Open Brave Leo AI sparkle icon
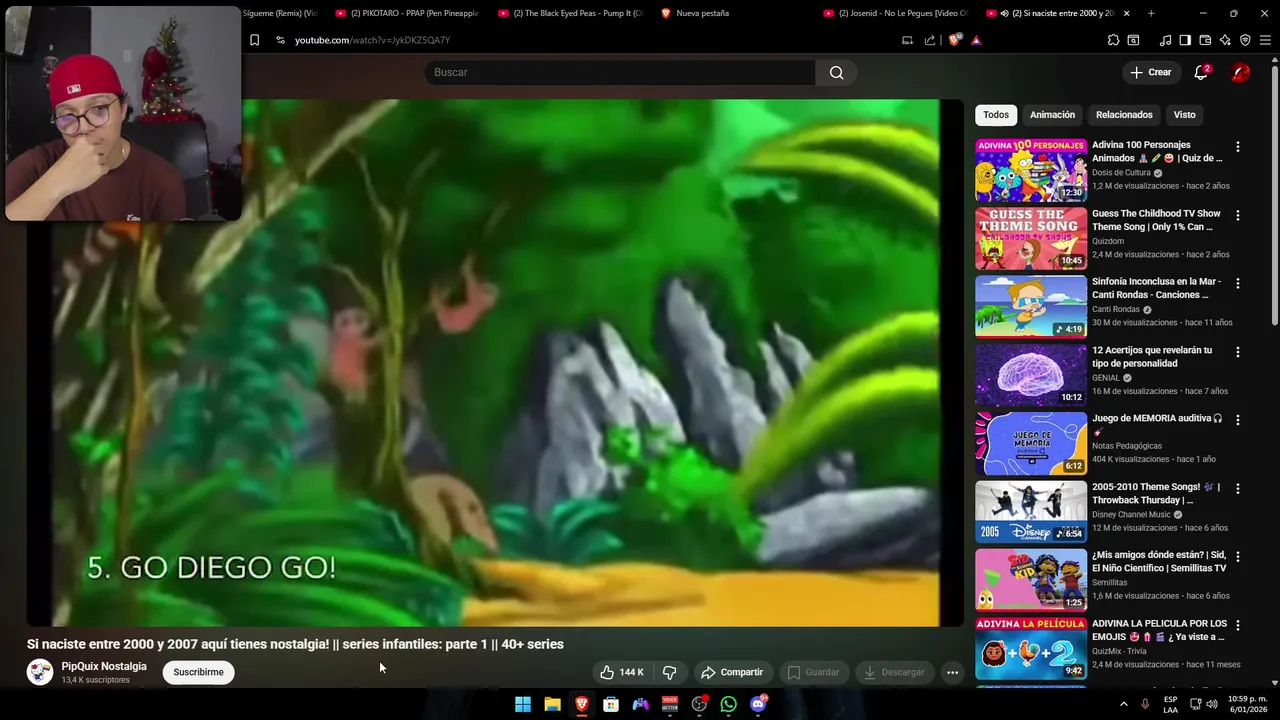The image size is (1280, 720). (1225, 40)
